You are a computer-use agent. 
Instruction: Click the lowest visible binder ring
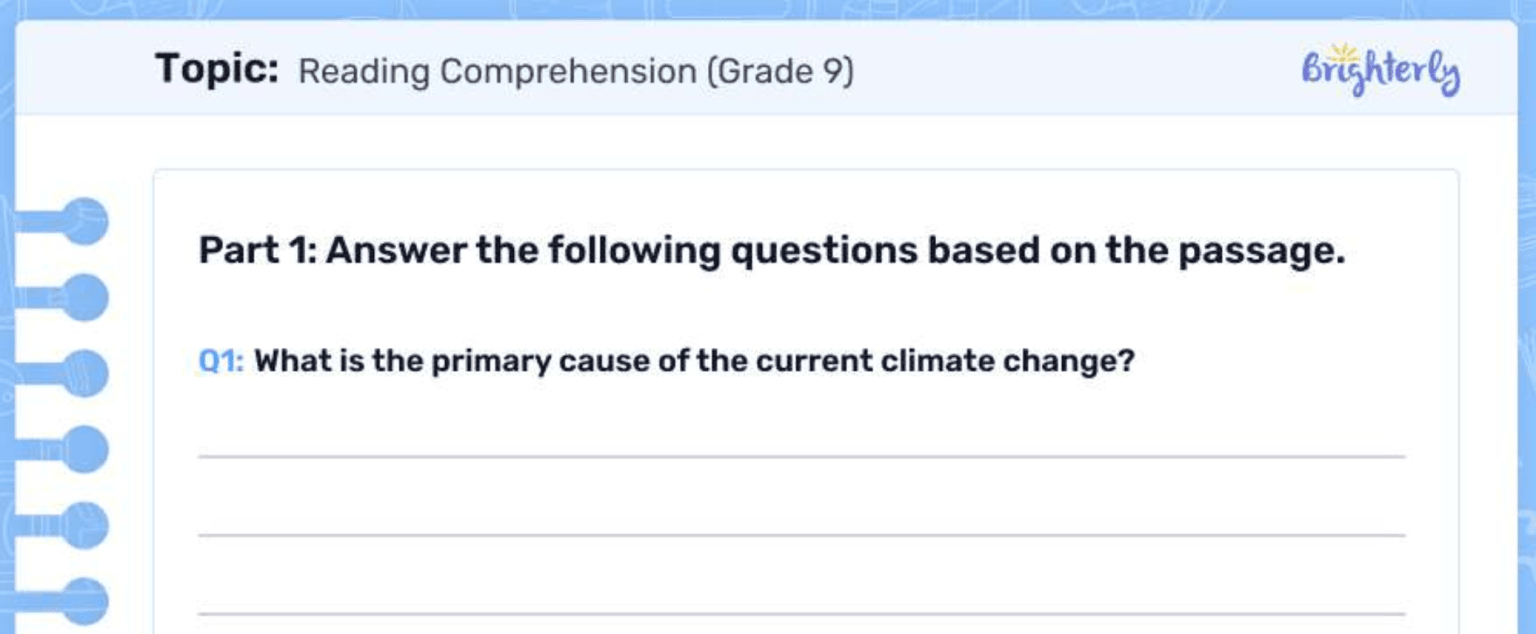point(84,601)
